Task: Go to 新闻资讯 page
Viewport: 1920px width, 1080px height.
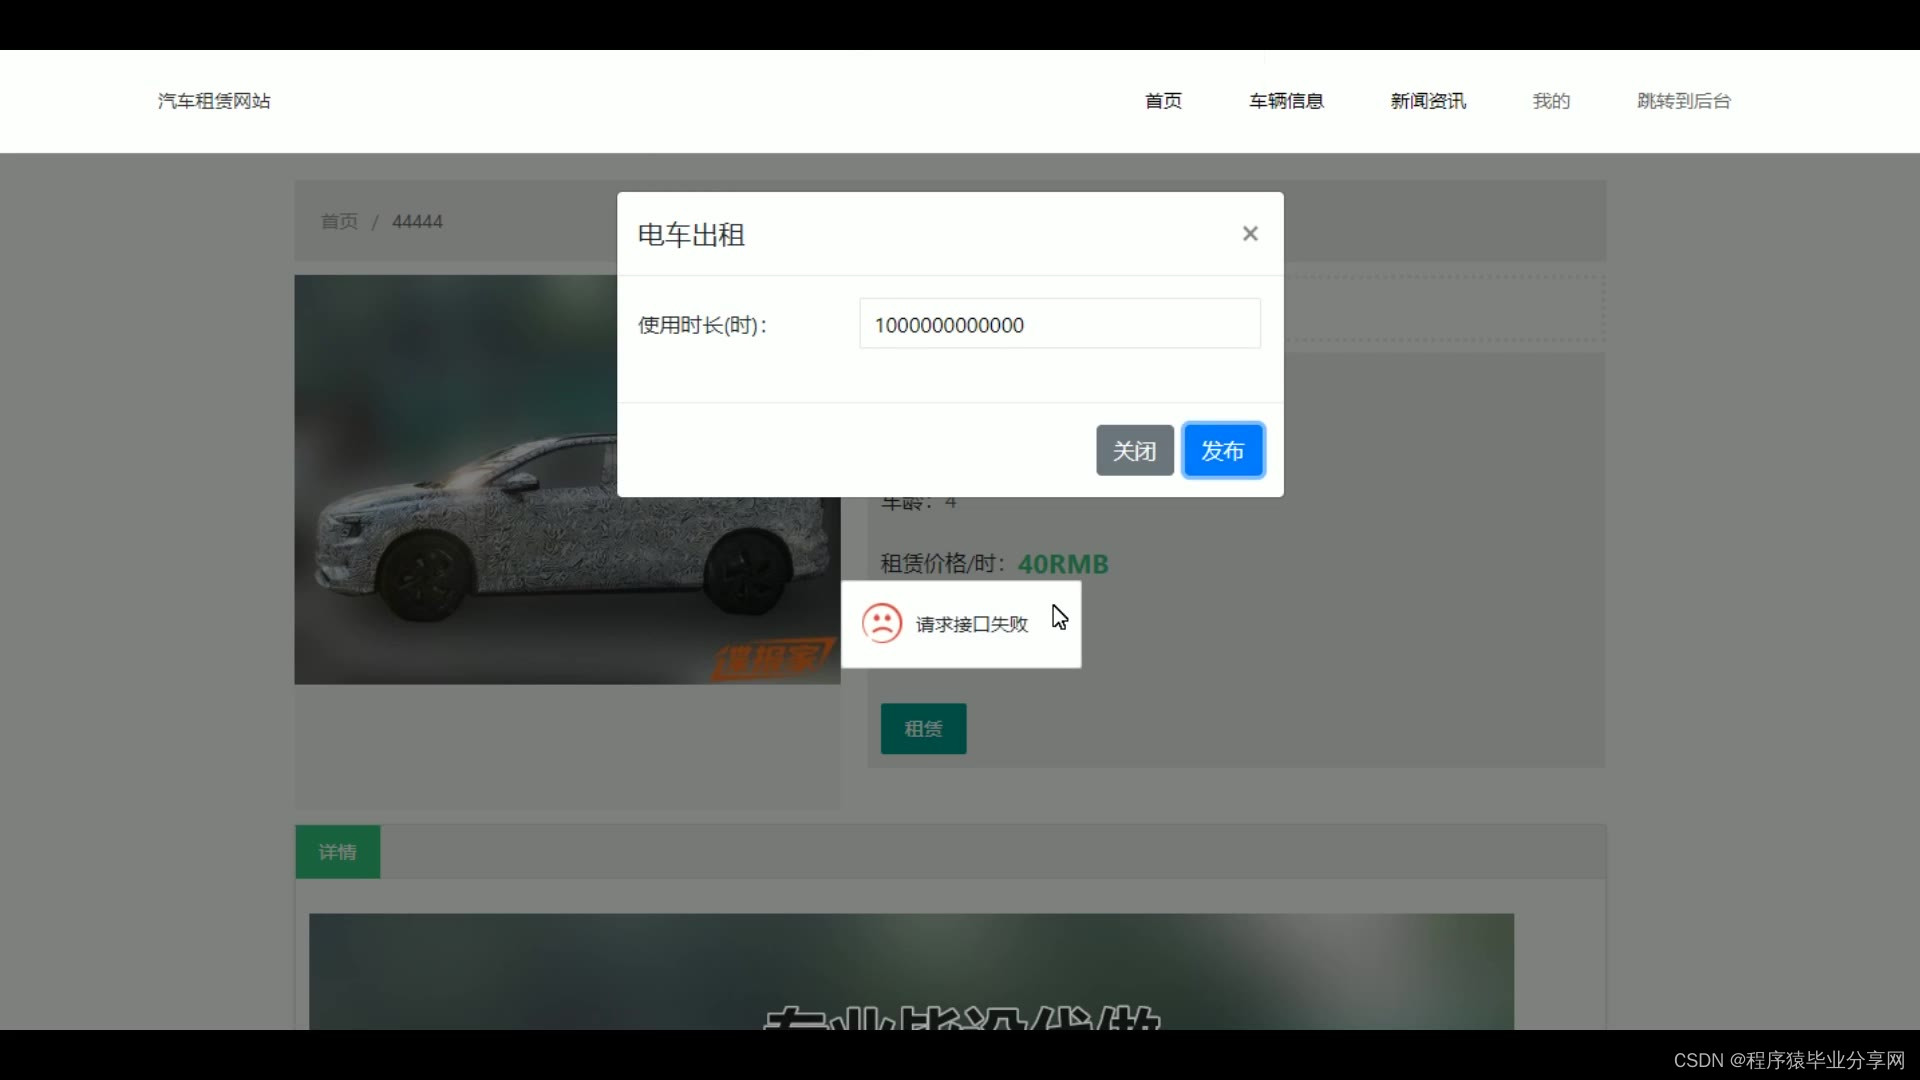Action: tap(1428, 101)
